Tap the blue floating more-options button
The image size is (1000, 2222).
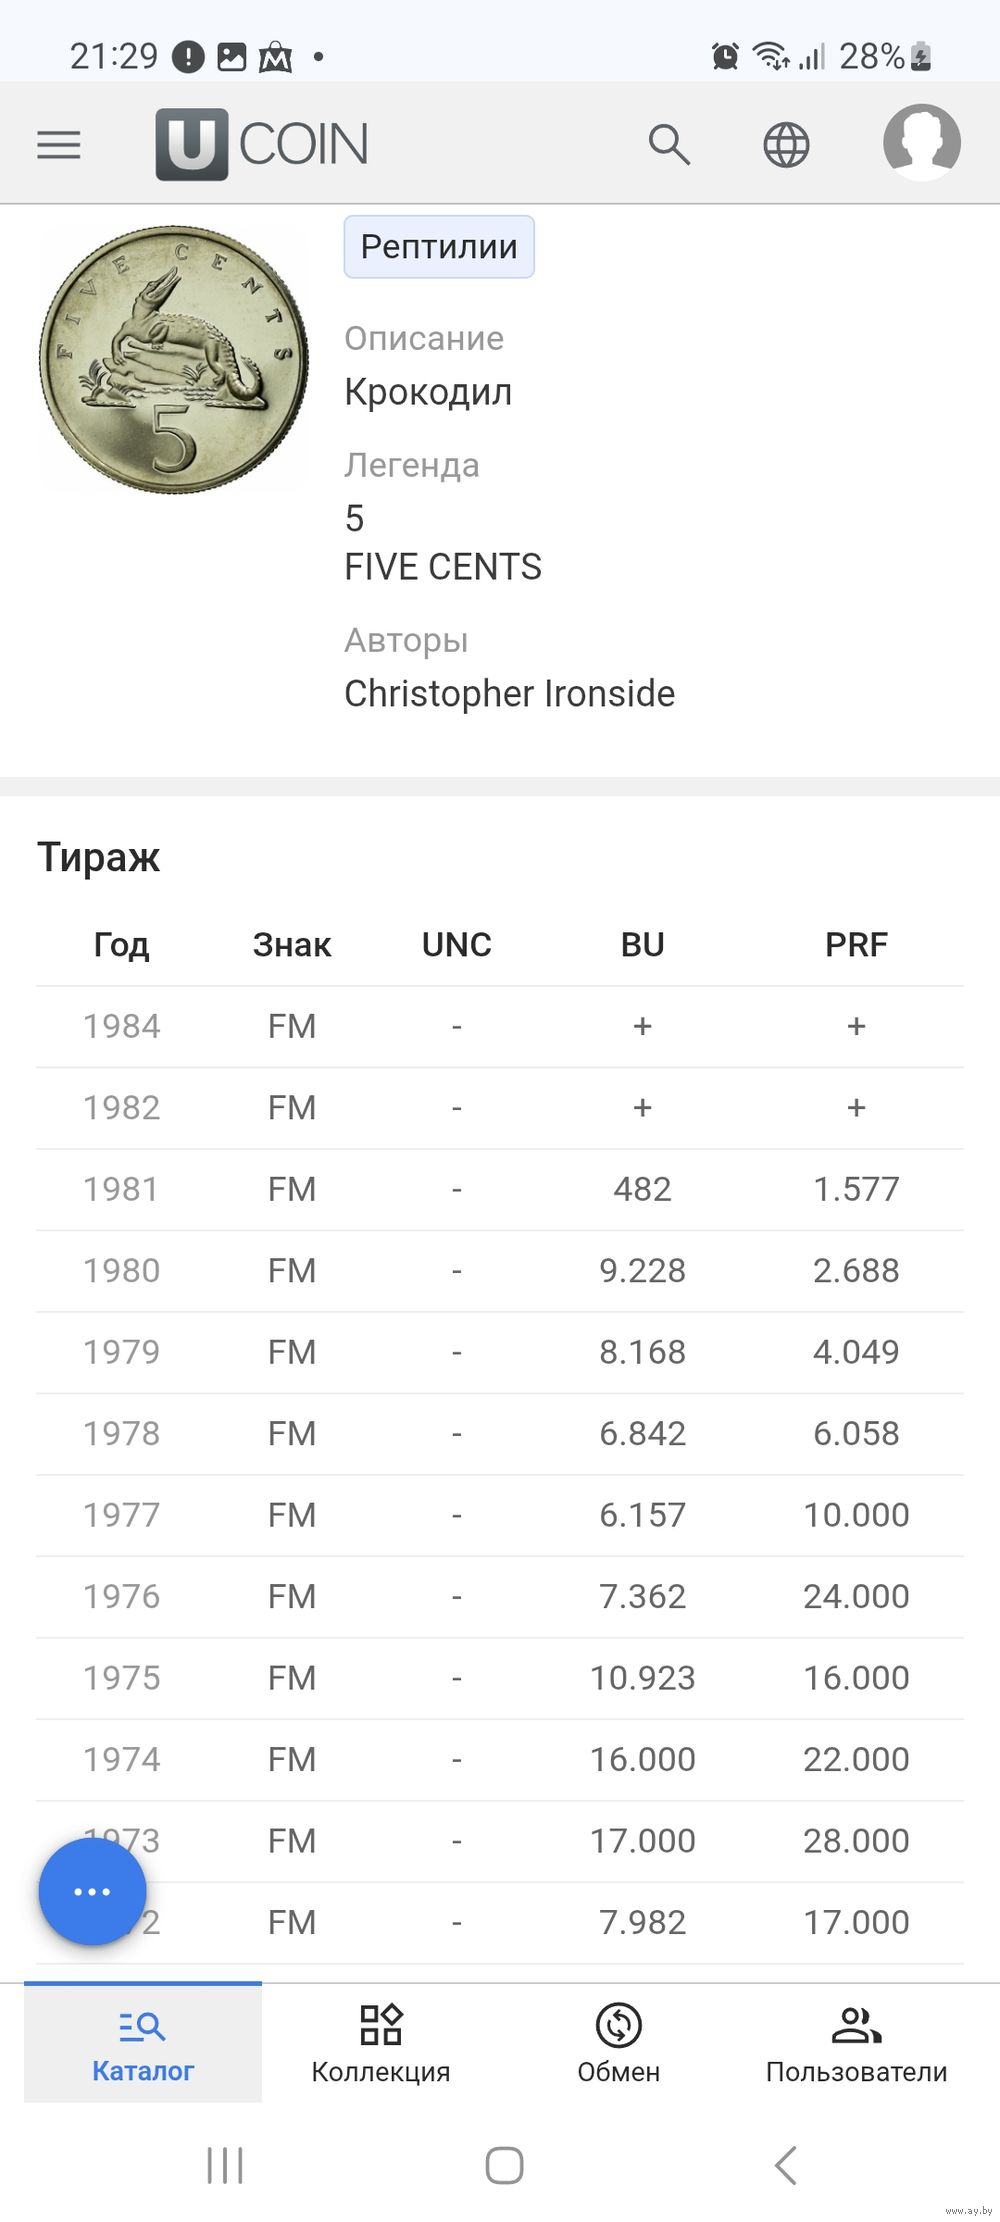[92, 1891]
